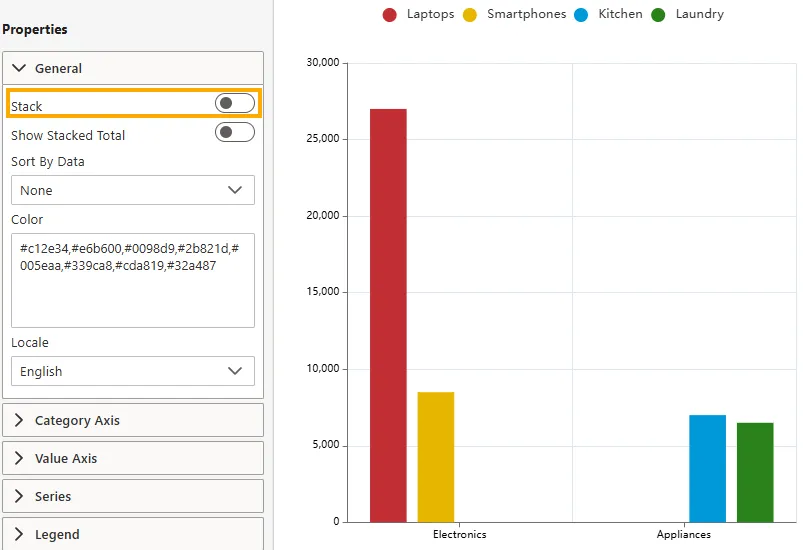
Task: Click the green Laundry legend circle
Action: click(658, 15)
